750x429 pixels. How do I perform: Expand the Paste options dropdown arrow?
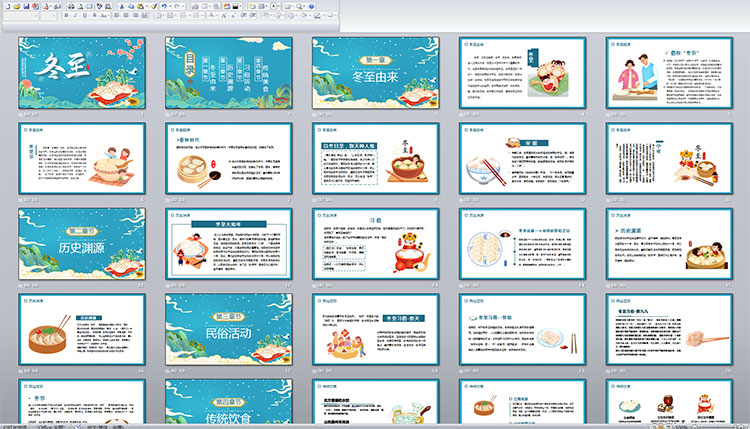coord(147,6)
